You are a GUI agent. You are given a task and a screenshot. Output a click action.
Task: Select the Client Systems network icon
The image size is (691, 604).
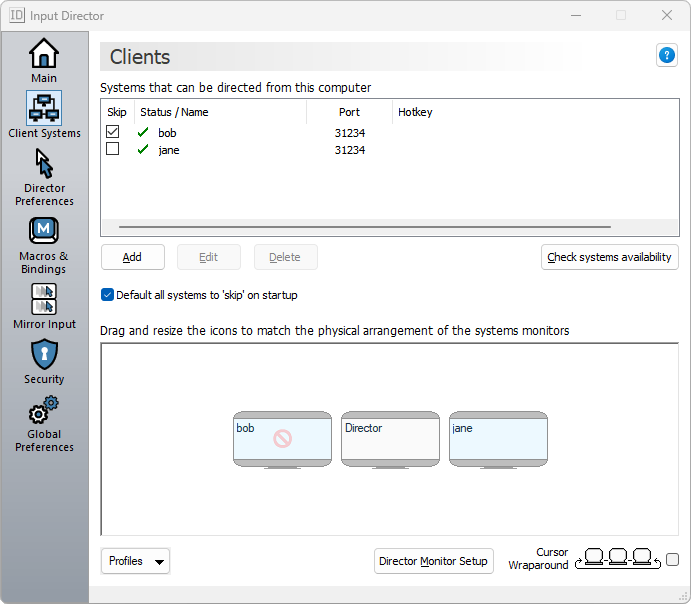[44, 108]
